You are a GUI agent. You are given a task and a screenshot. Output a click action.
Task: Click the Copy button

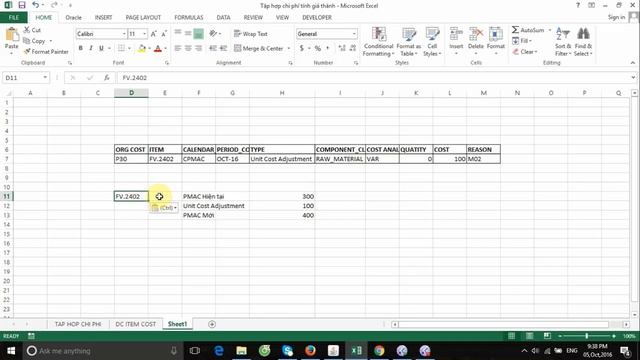(x=34, y=41)
